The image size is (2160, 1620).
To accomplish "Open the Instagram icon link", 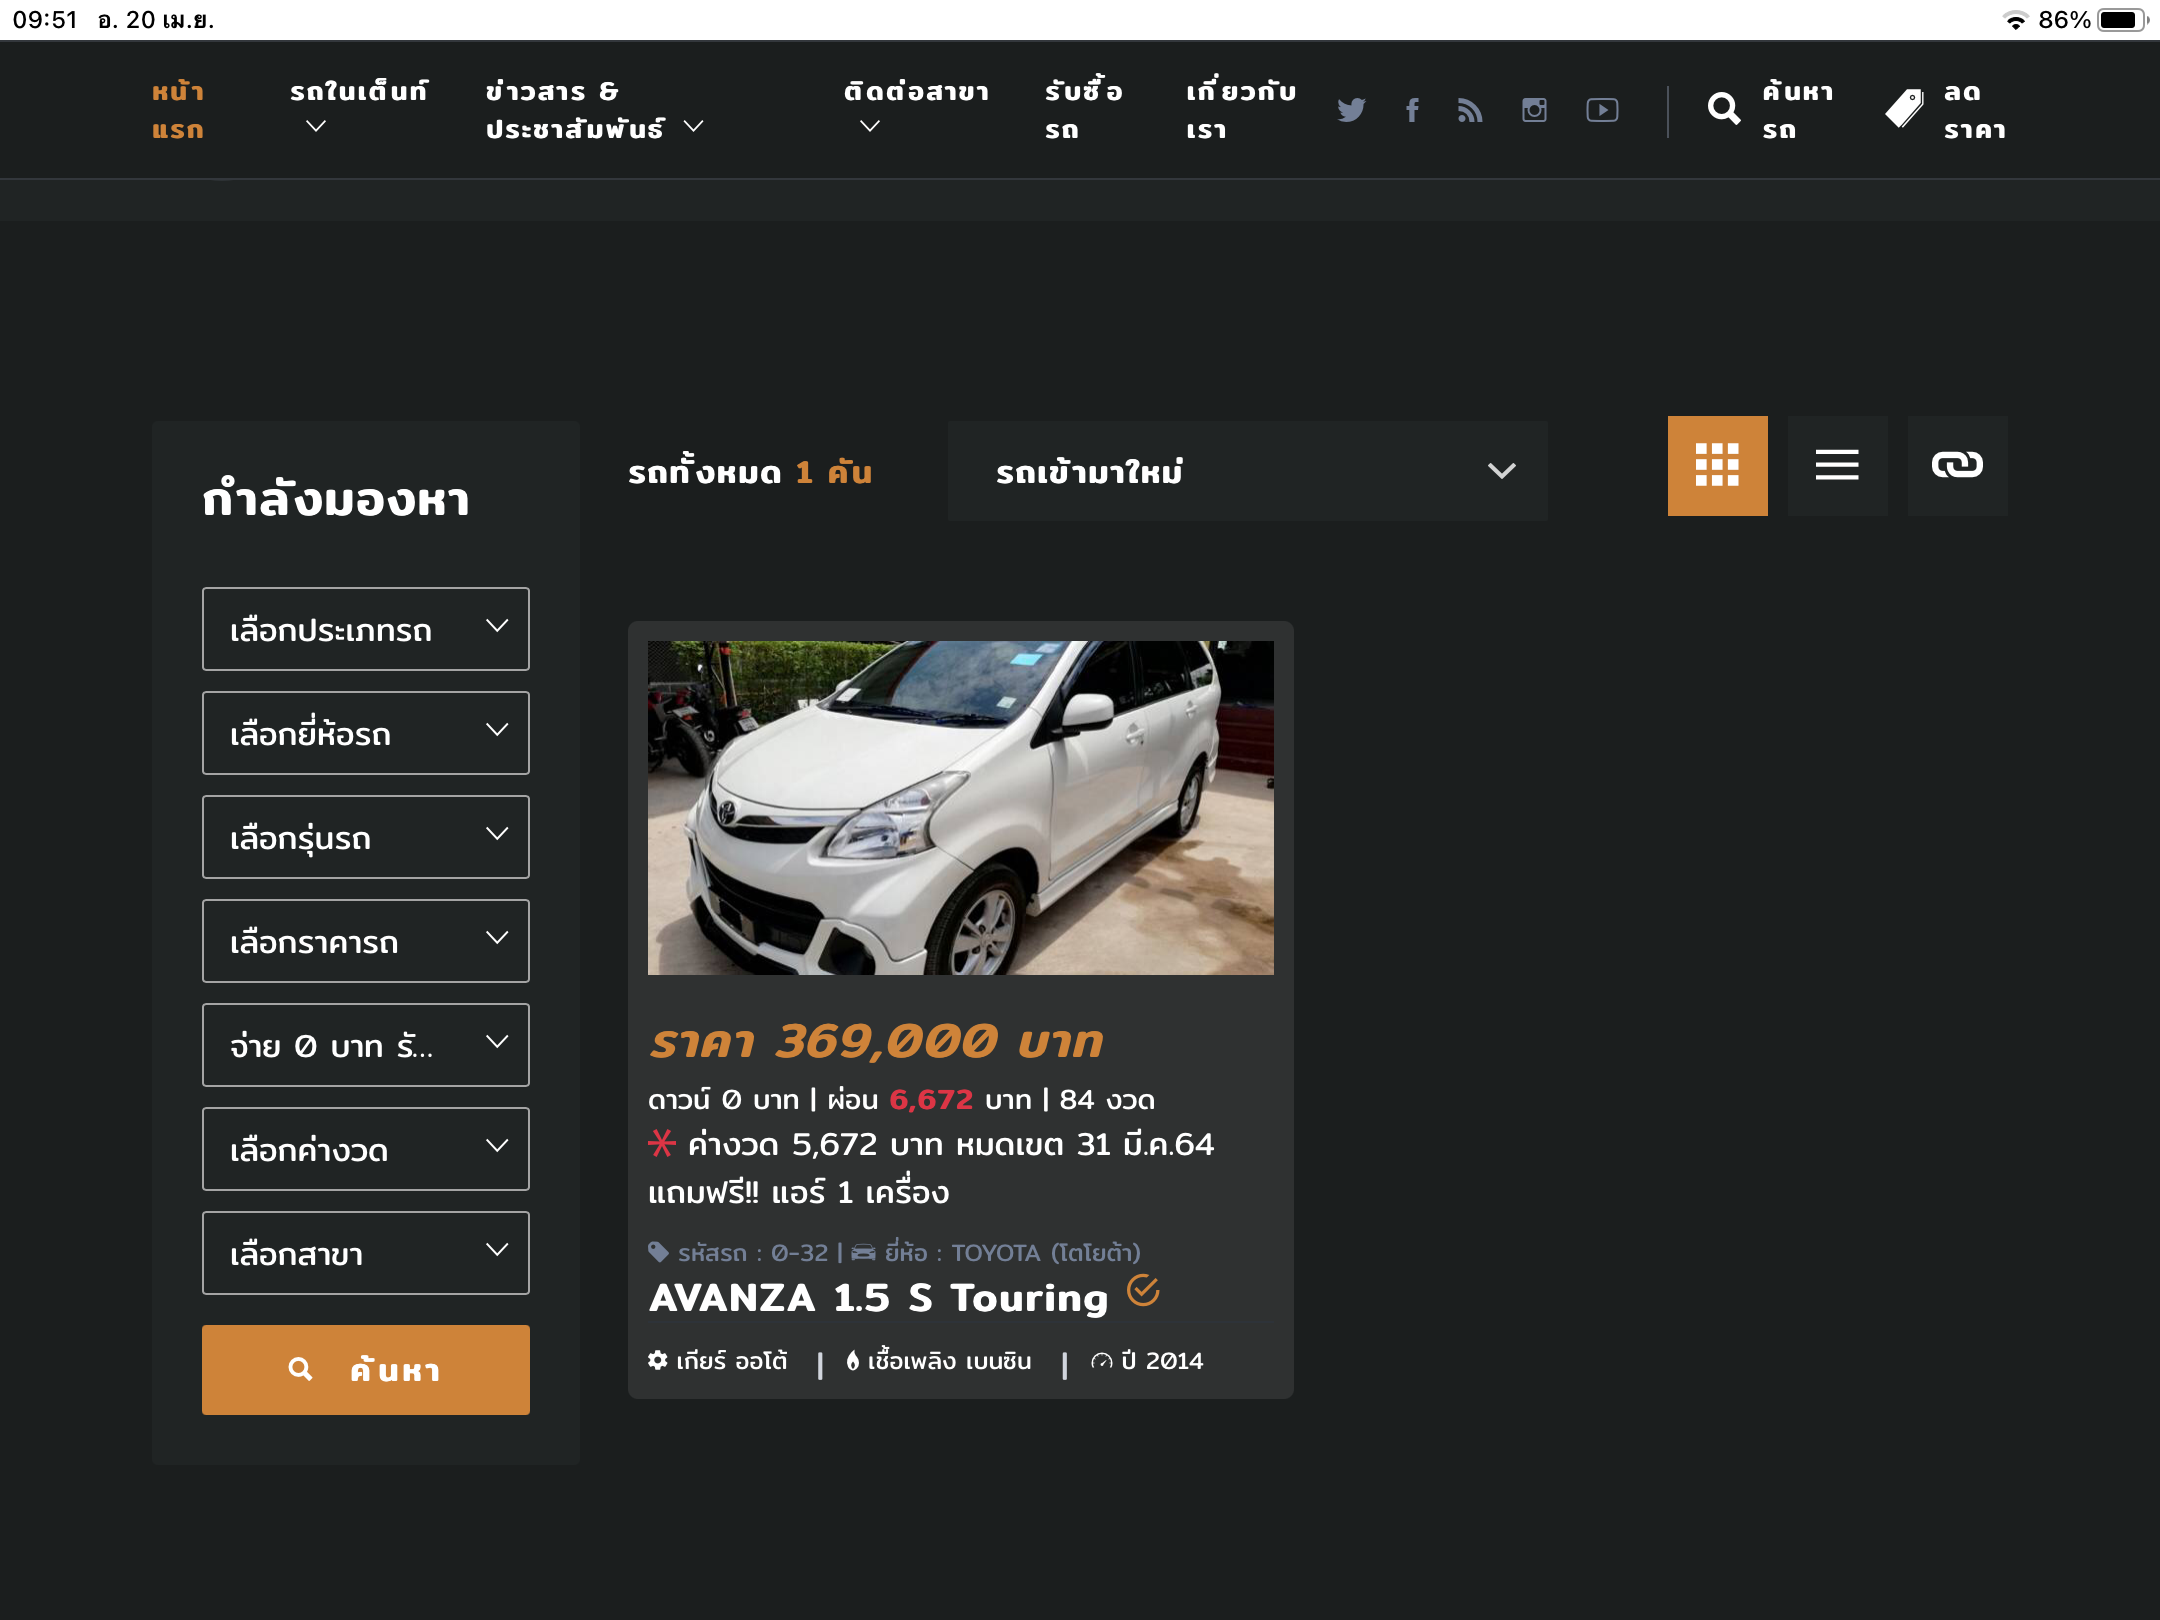I will click(x=1534, y=110).
